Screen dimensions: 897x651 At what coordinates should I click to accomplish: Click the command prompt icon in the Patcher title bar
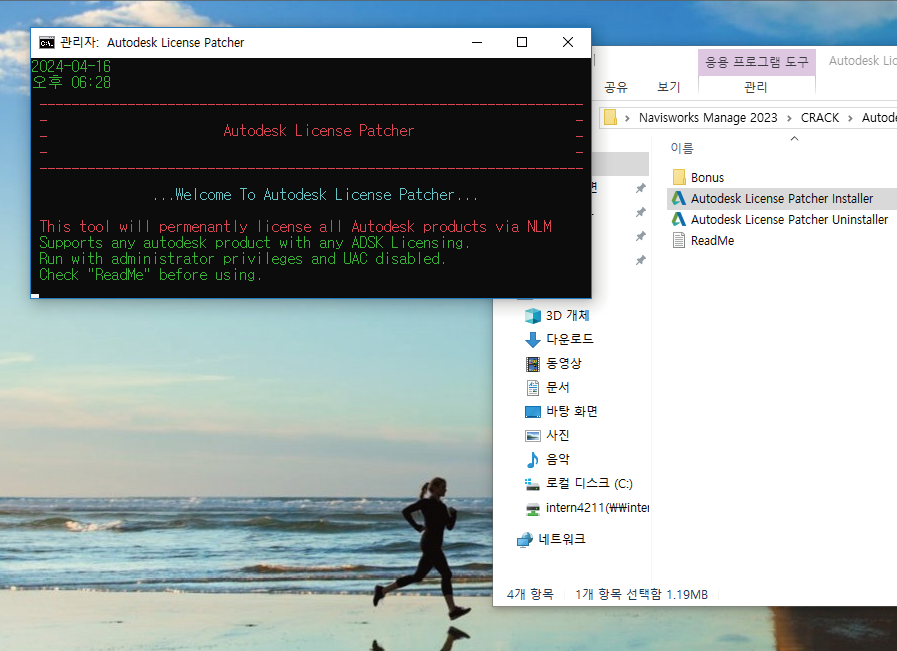(46, 42)
